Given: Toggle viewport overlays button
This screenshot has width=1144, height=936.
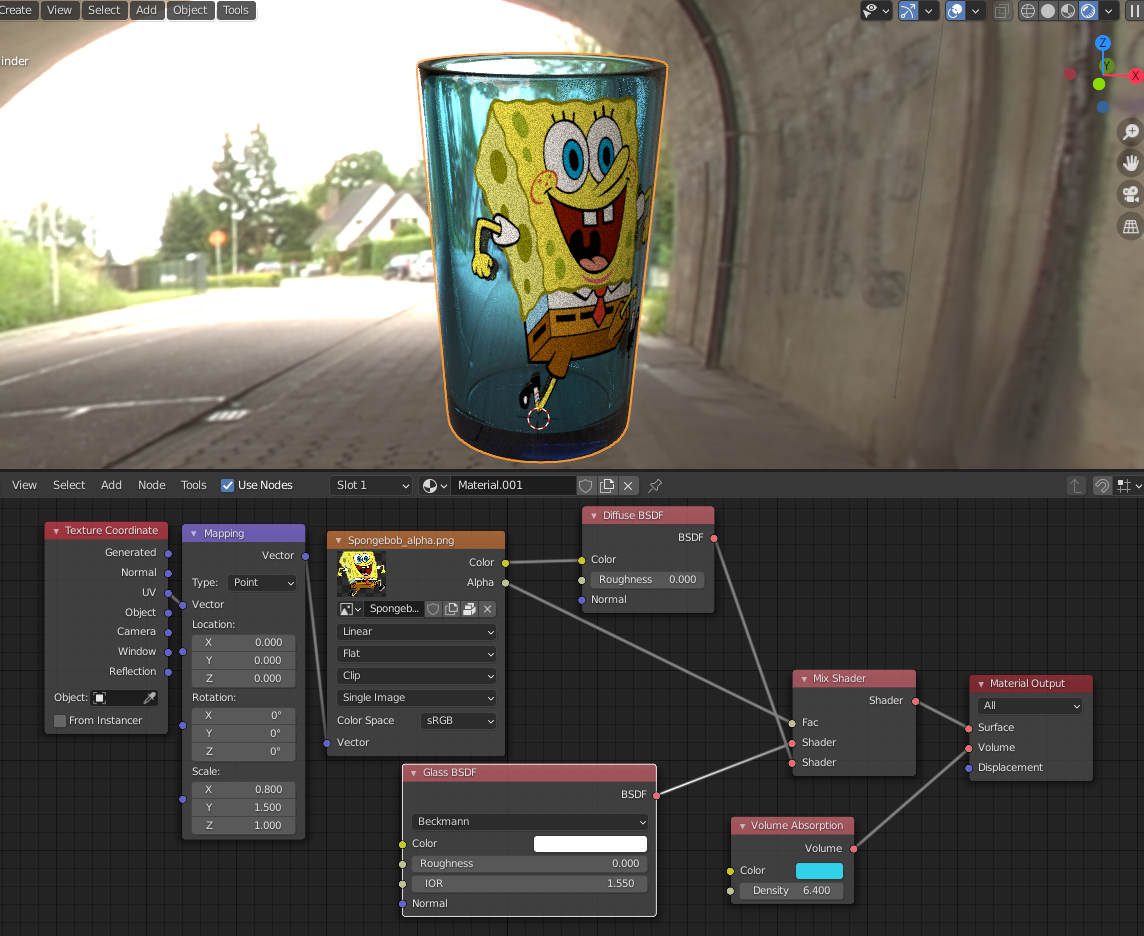Looking at the screenshot, I should coord(956,11).
